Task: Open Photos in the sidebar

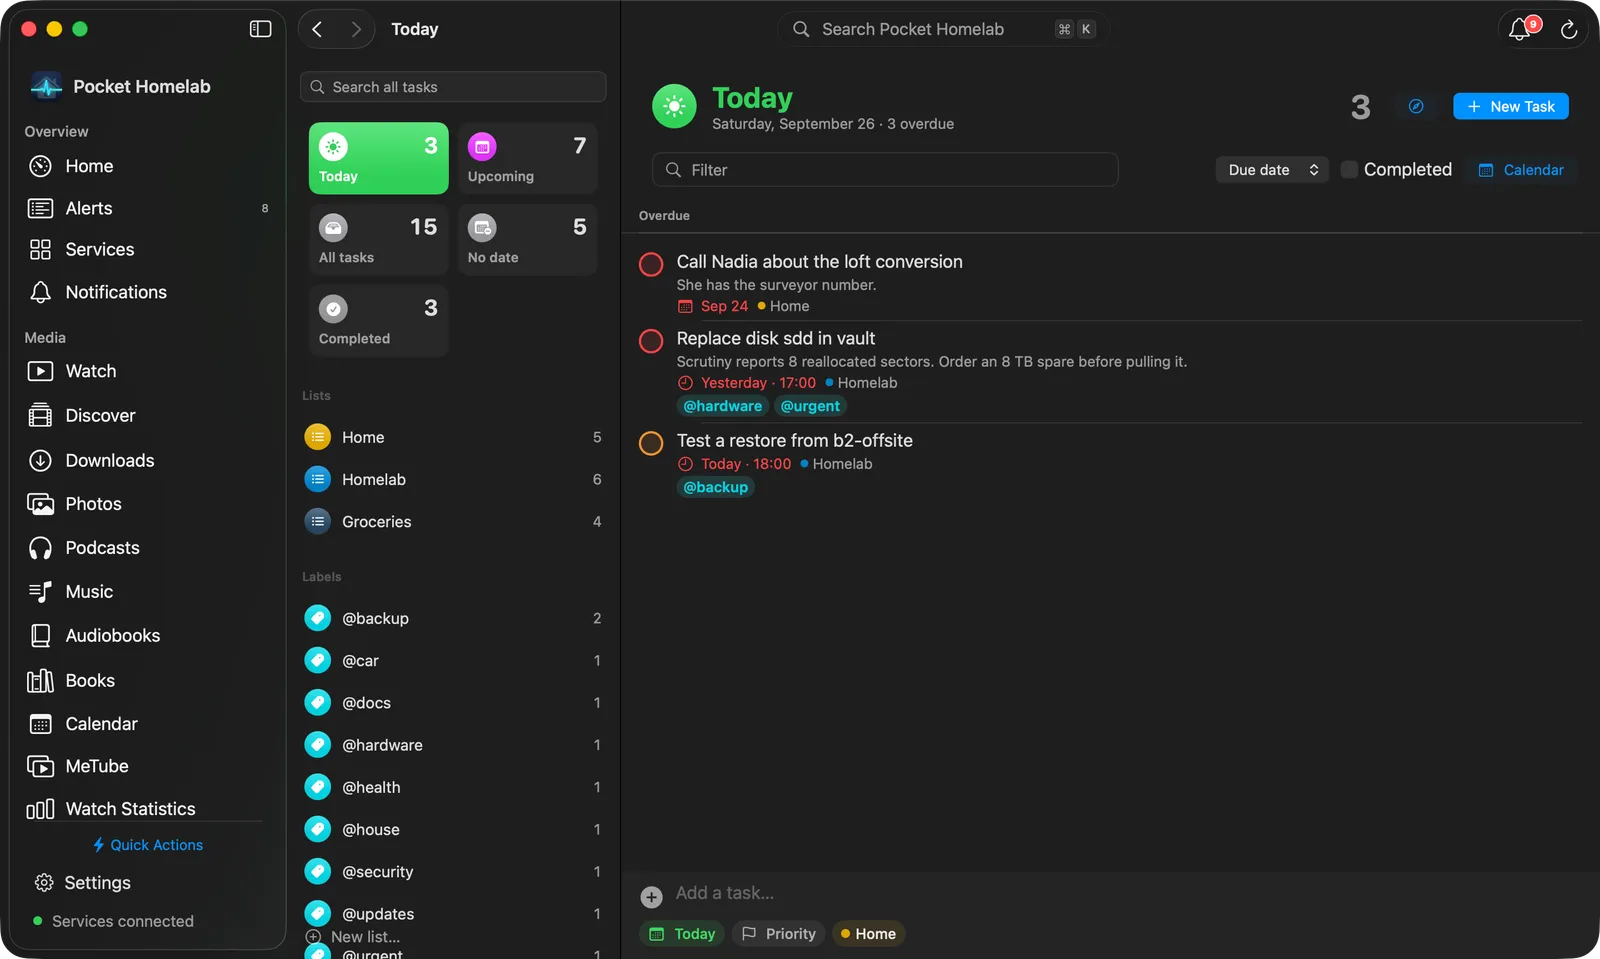Action: [148, 503]
